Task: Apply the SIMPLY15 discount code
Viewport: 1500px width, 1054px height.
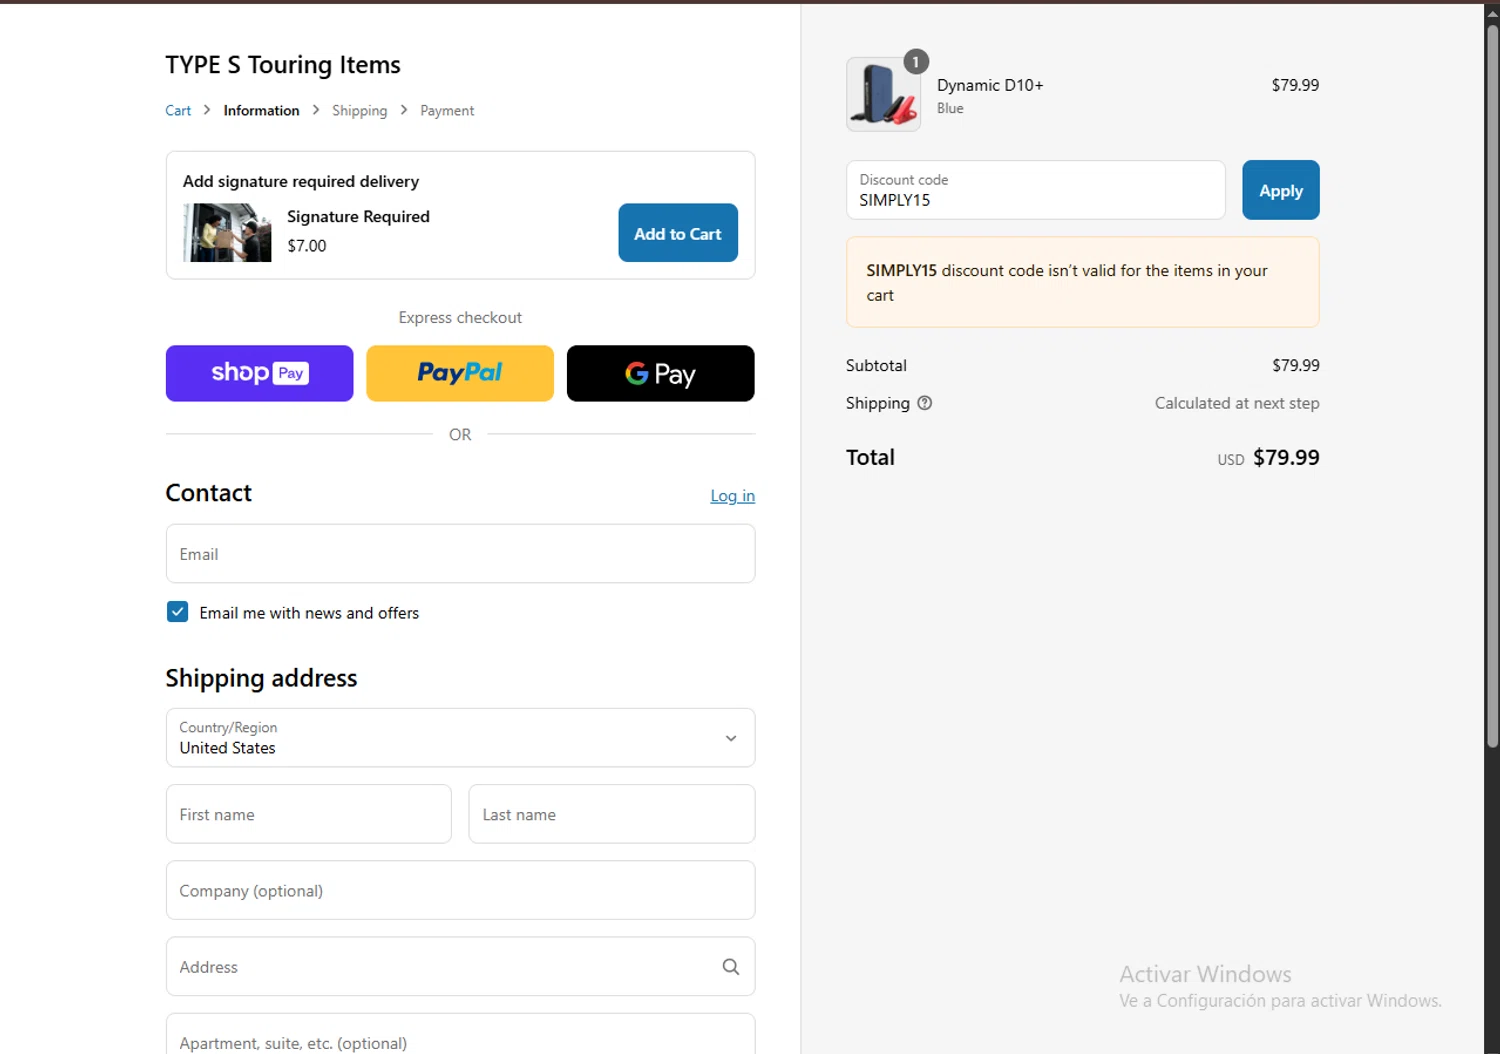Action: (x=1281, y=190)
